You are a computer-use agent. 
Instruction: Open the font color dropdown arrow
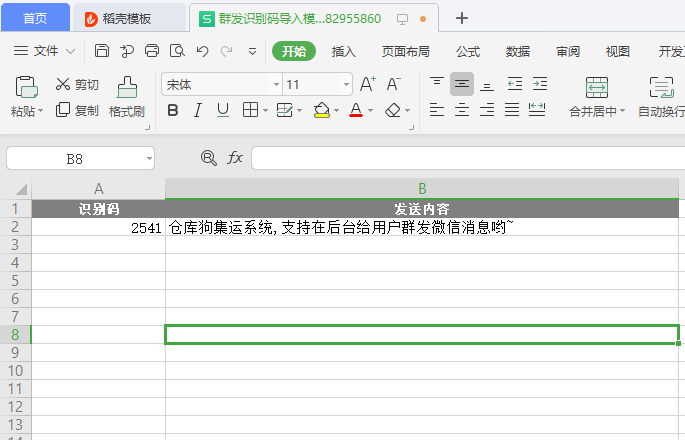(x=370, y=111)
